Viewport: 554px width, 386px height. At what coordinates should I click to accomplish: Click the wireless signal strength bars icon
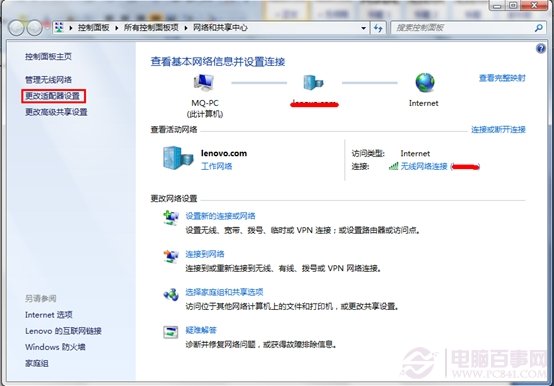point(393,166)
